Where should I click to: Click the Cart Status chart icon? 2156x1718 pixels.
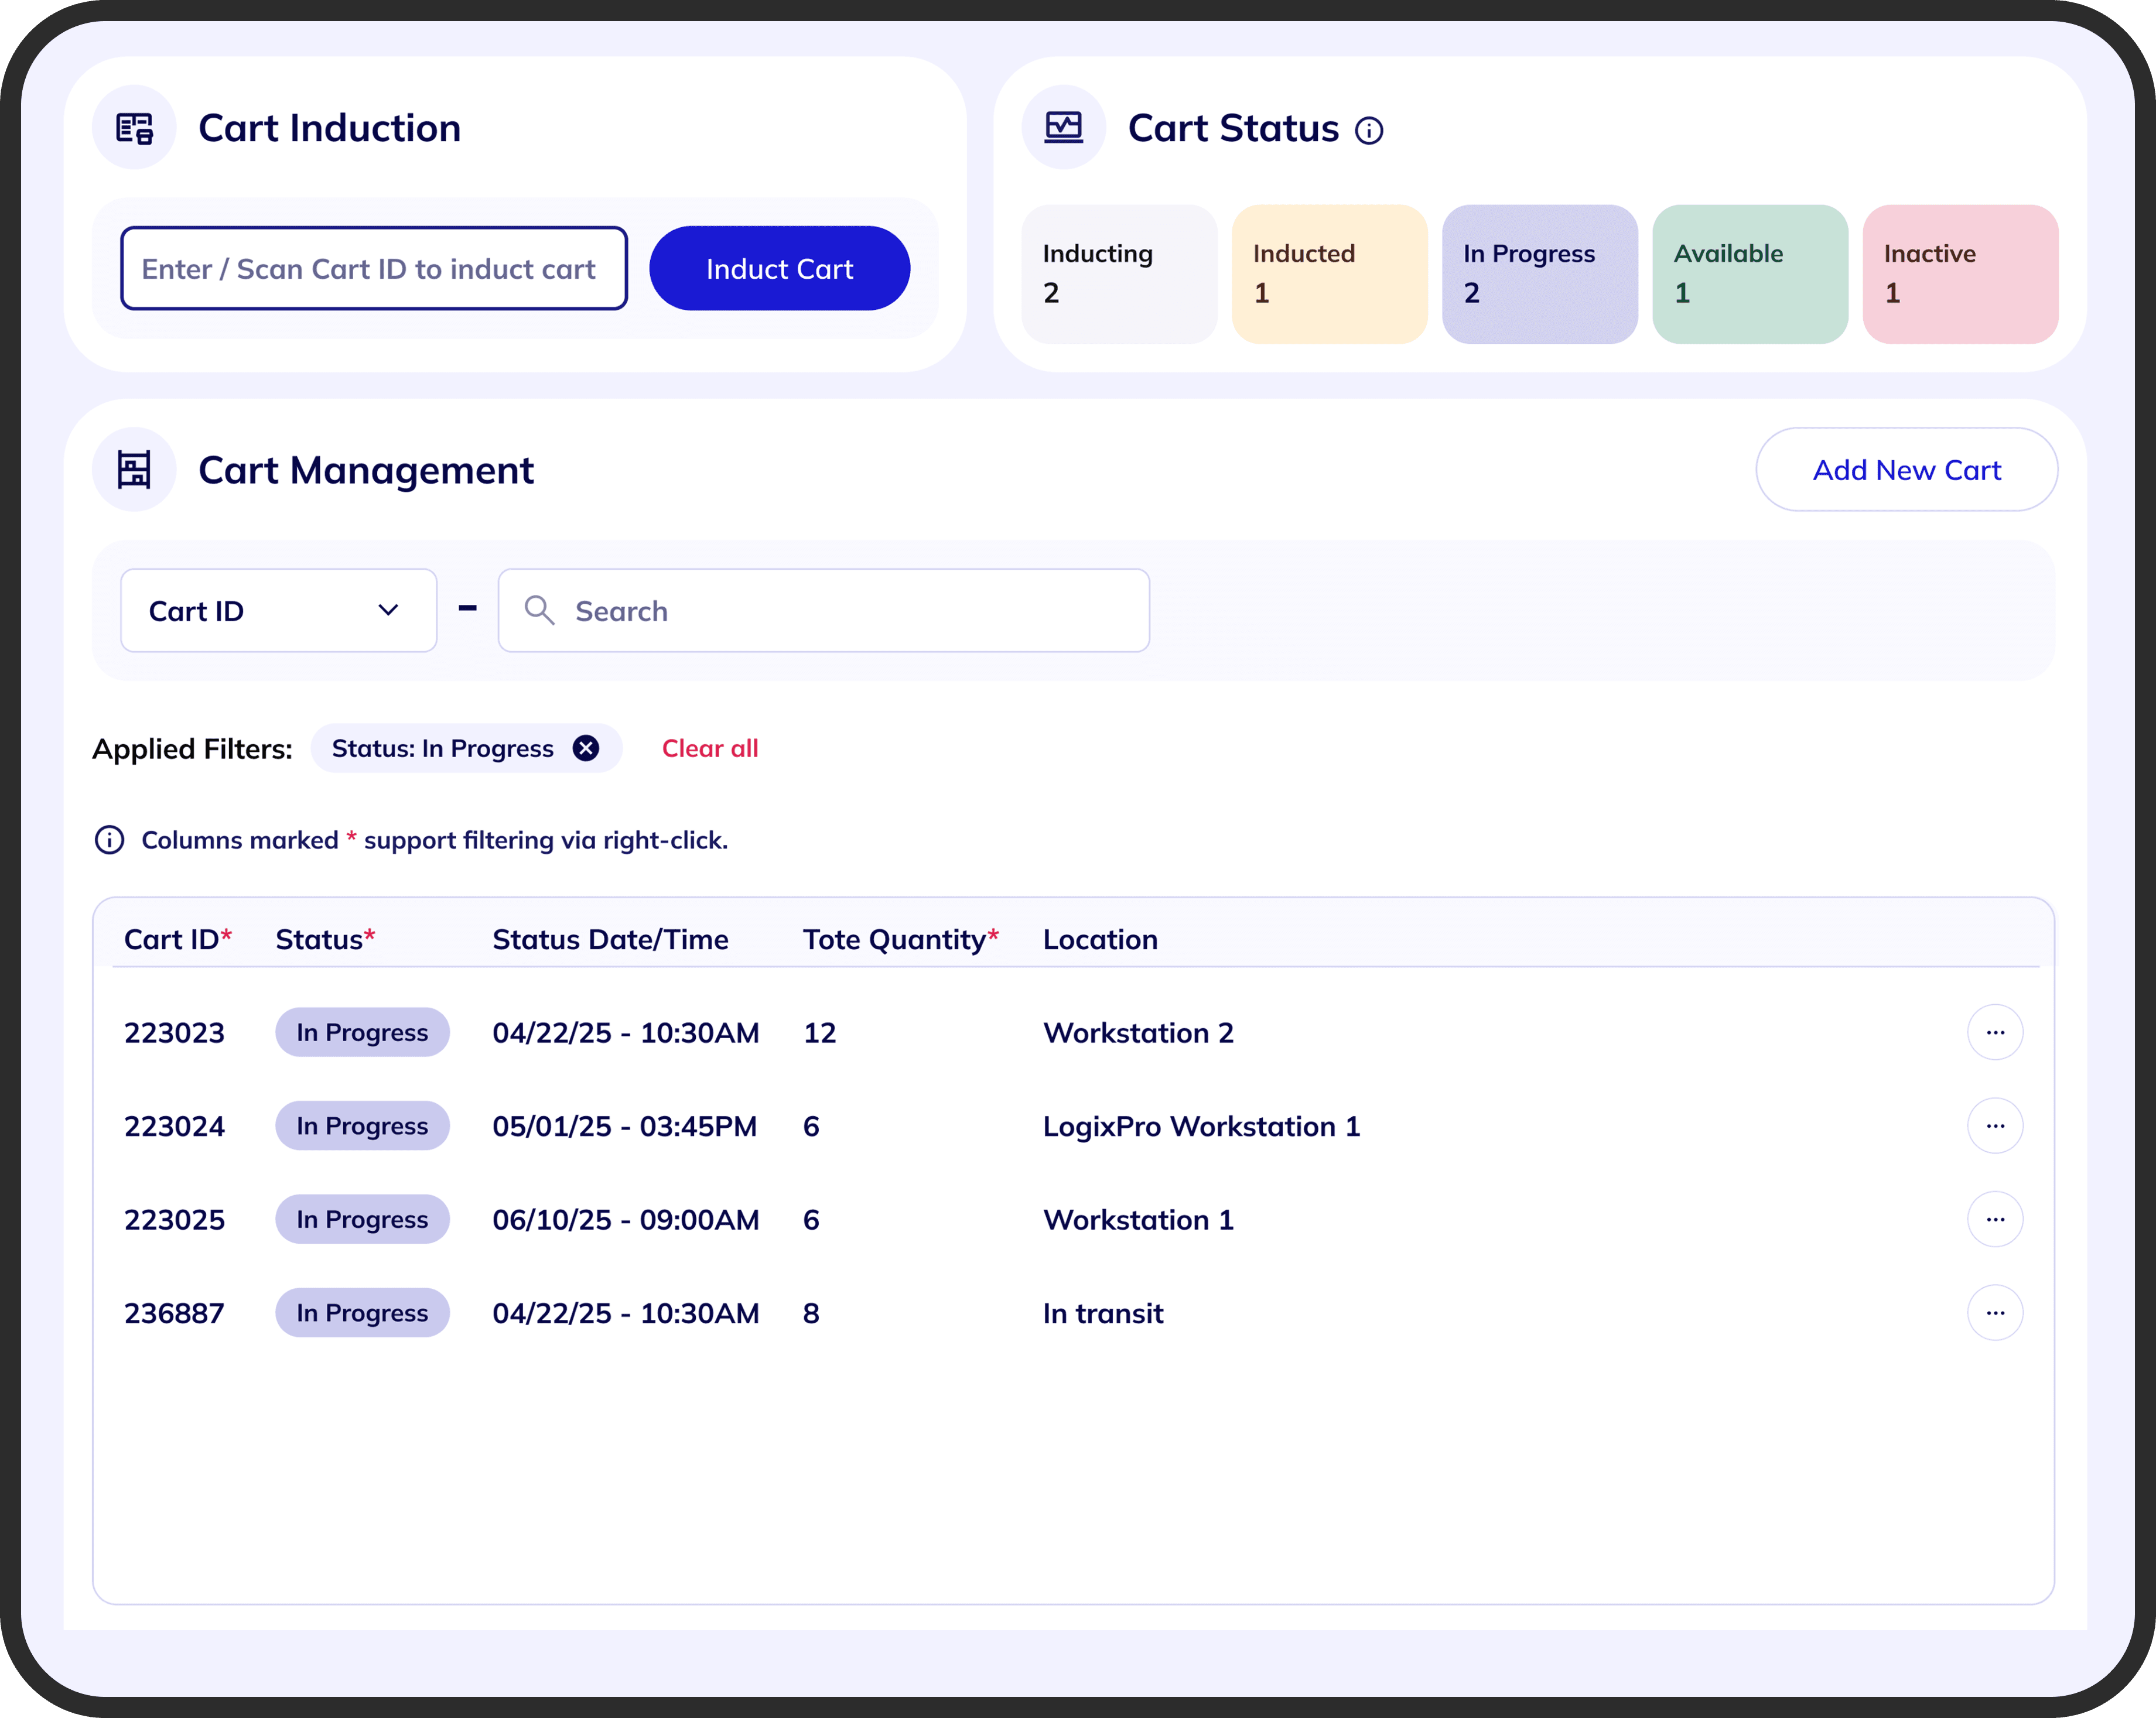click(x=1063, y=128)
